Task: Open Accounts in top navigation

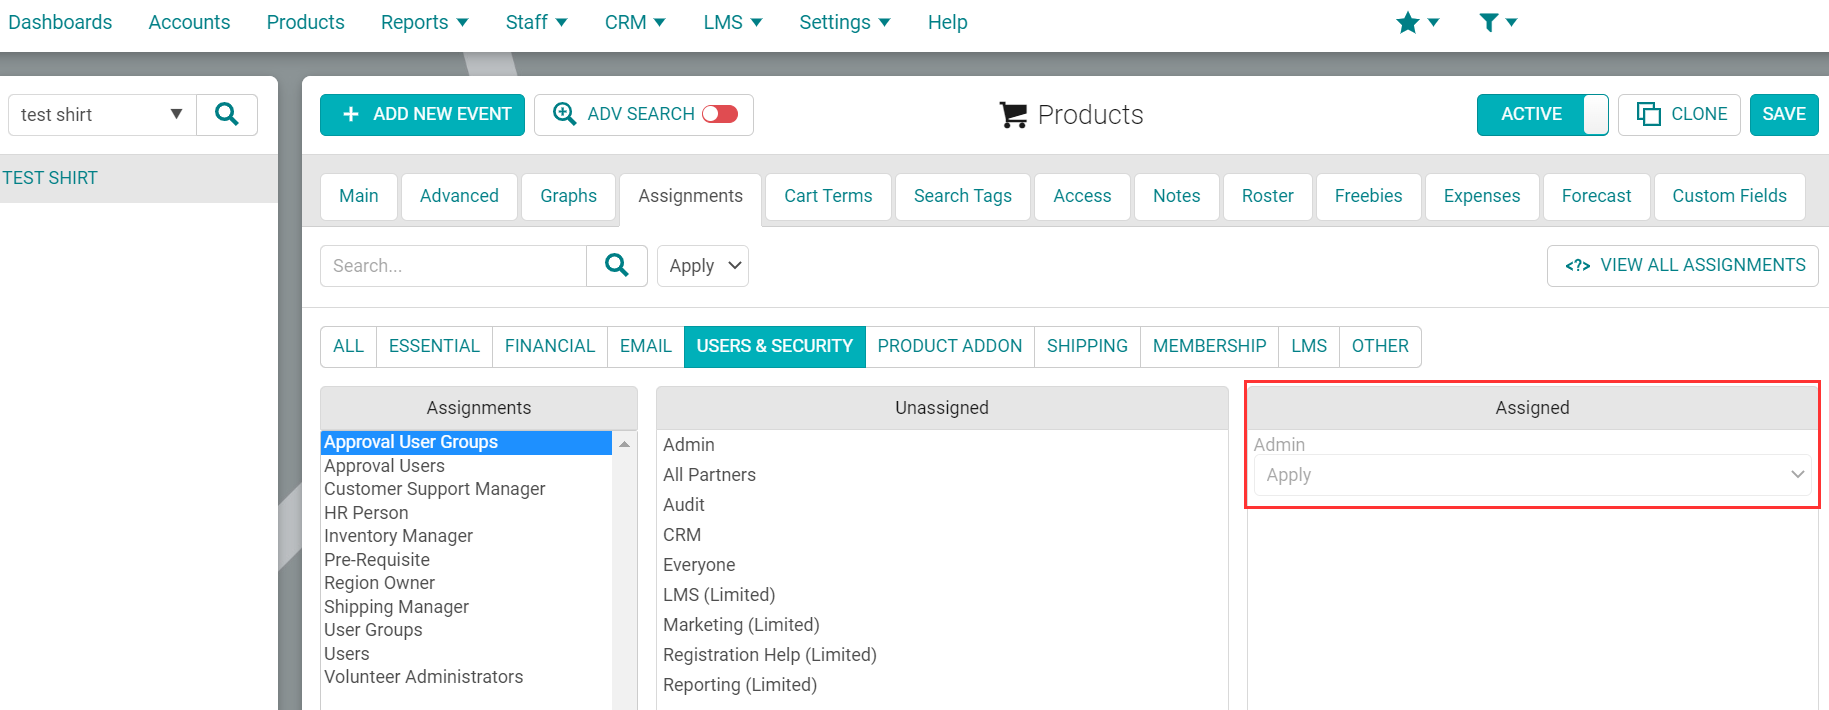Action: [x=189, y=22]
